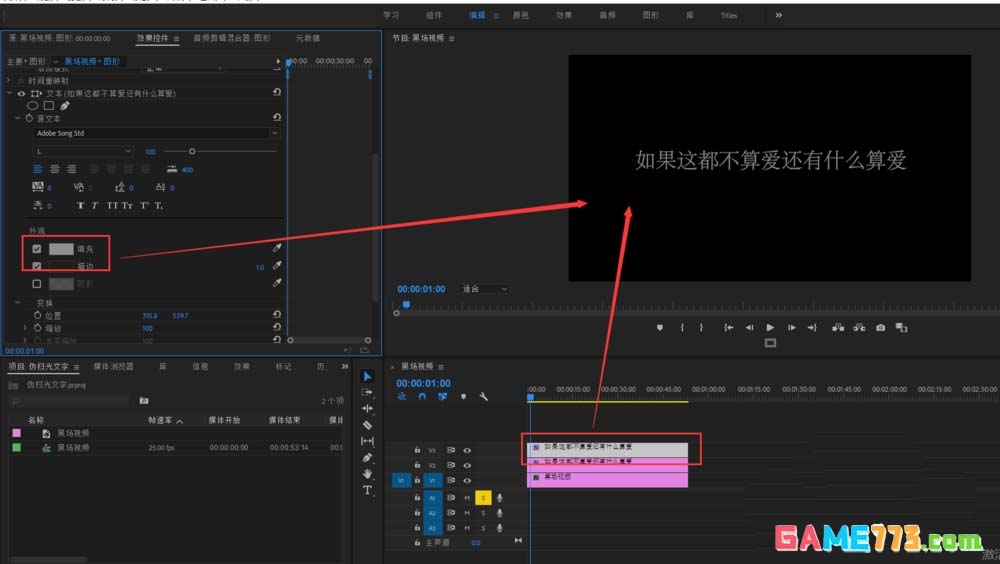Open the 效果控件 panel menu
This screenshot has width=1000, height=564.
[176, 38]
